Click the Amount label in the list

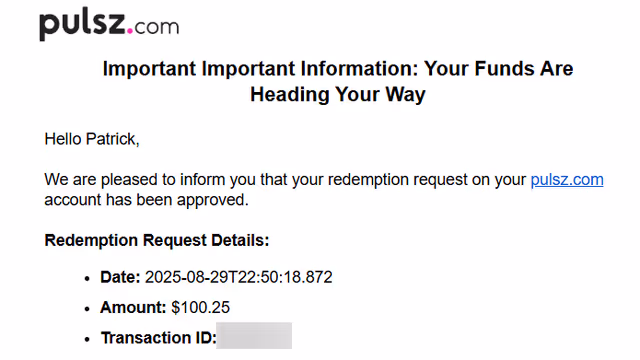coord(133,307)
